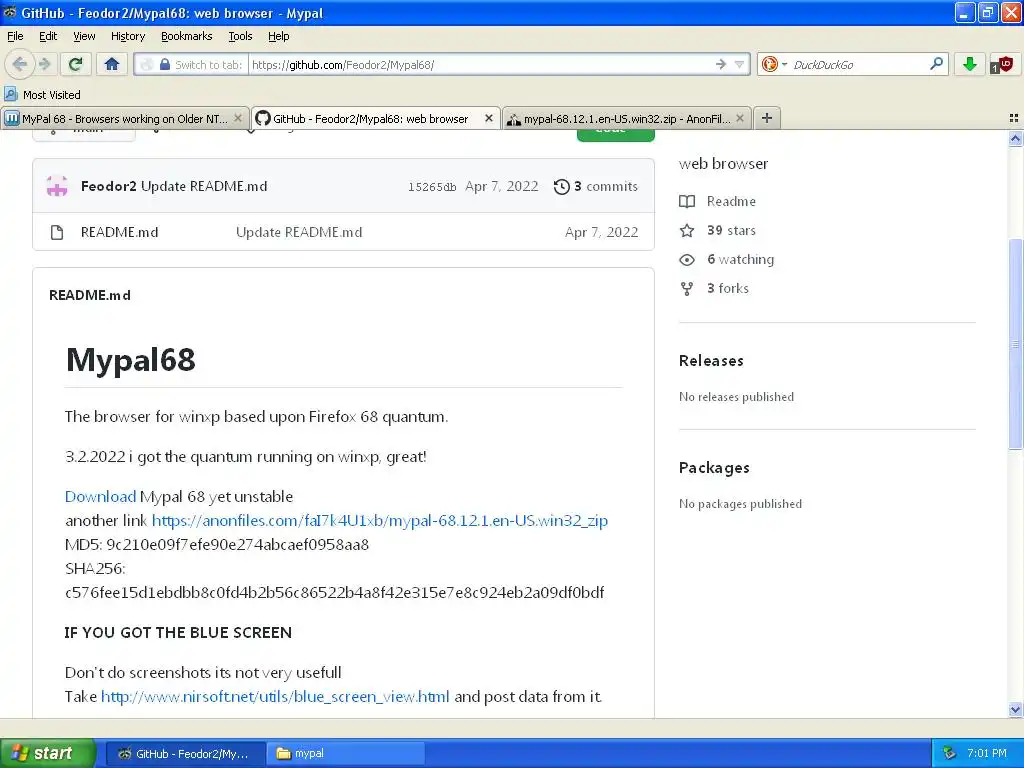Open commit hash 15265db
1024x768 pixels.
(x=432, y=187)
